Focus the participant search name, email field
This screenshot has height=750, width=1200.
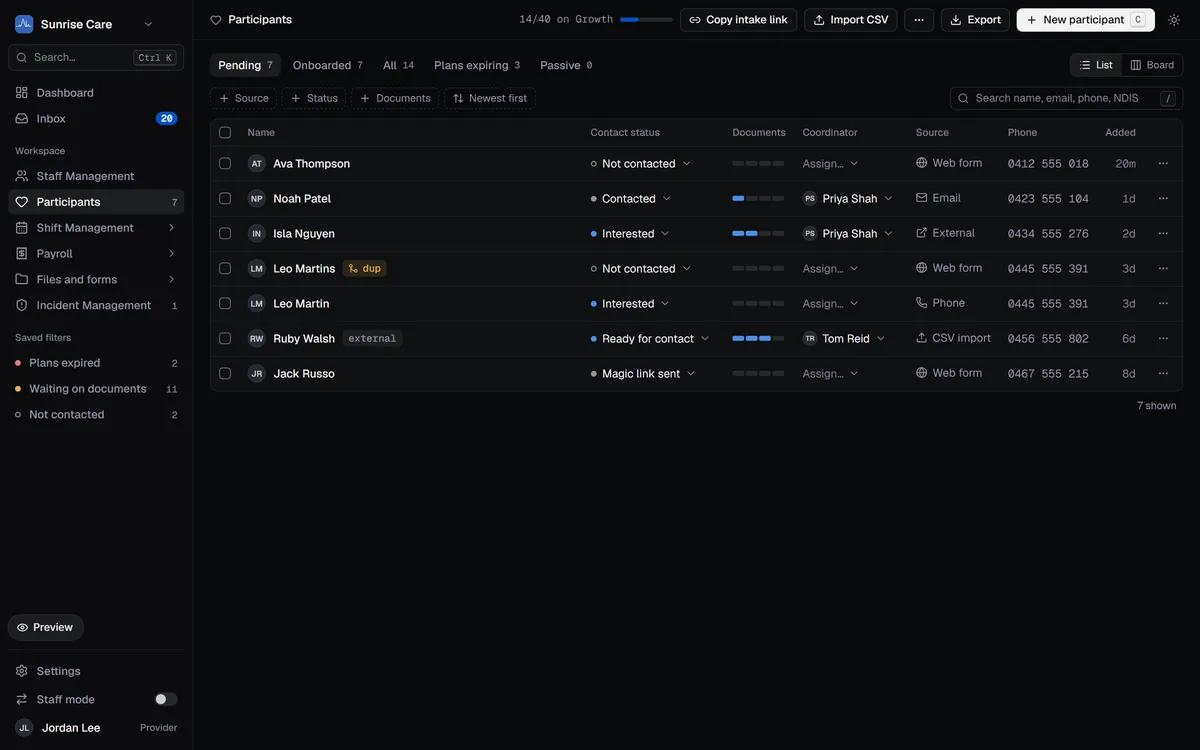point(1066,98)
